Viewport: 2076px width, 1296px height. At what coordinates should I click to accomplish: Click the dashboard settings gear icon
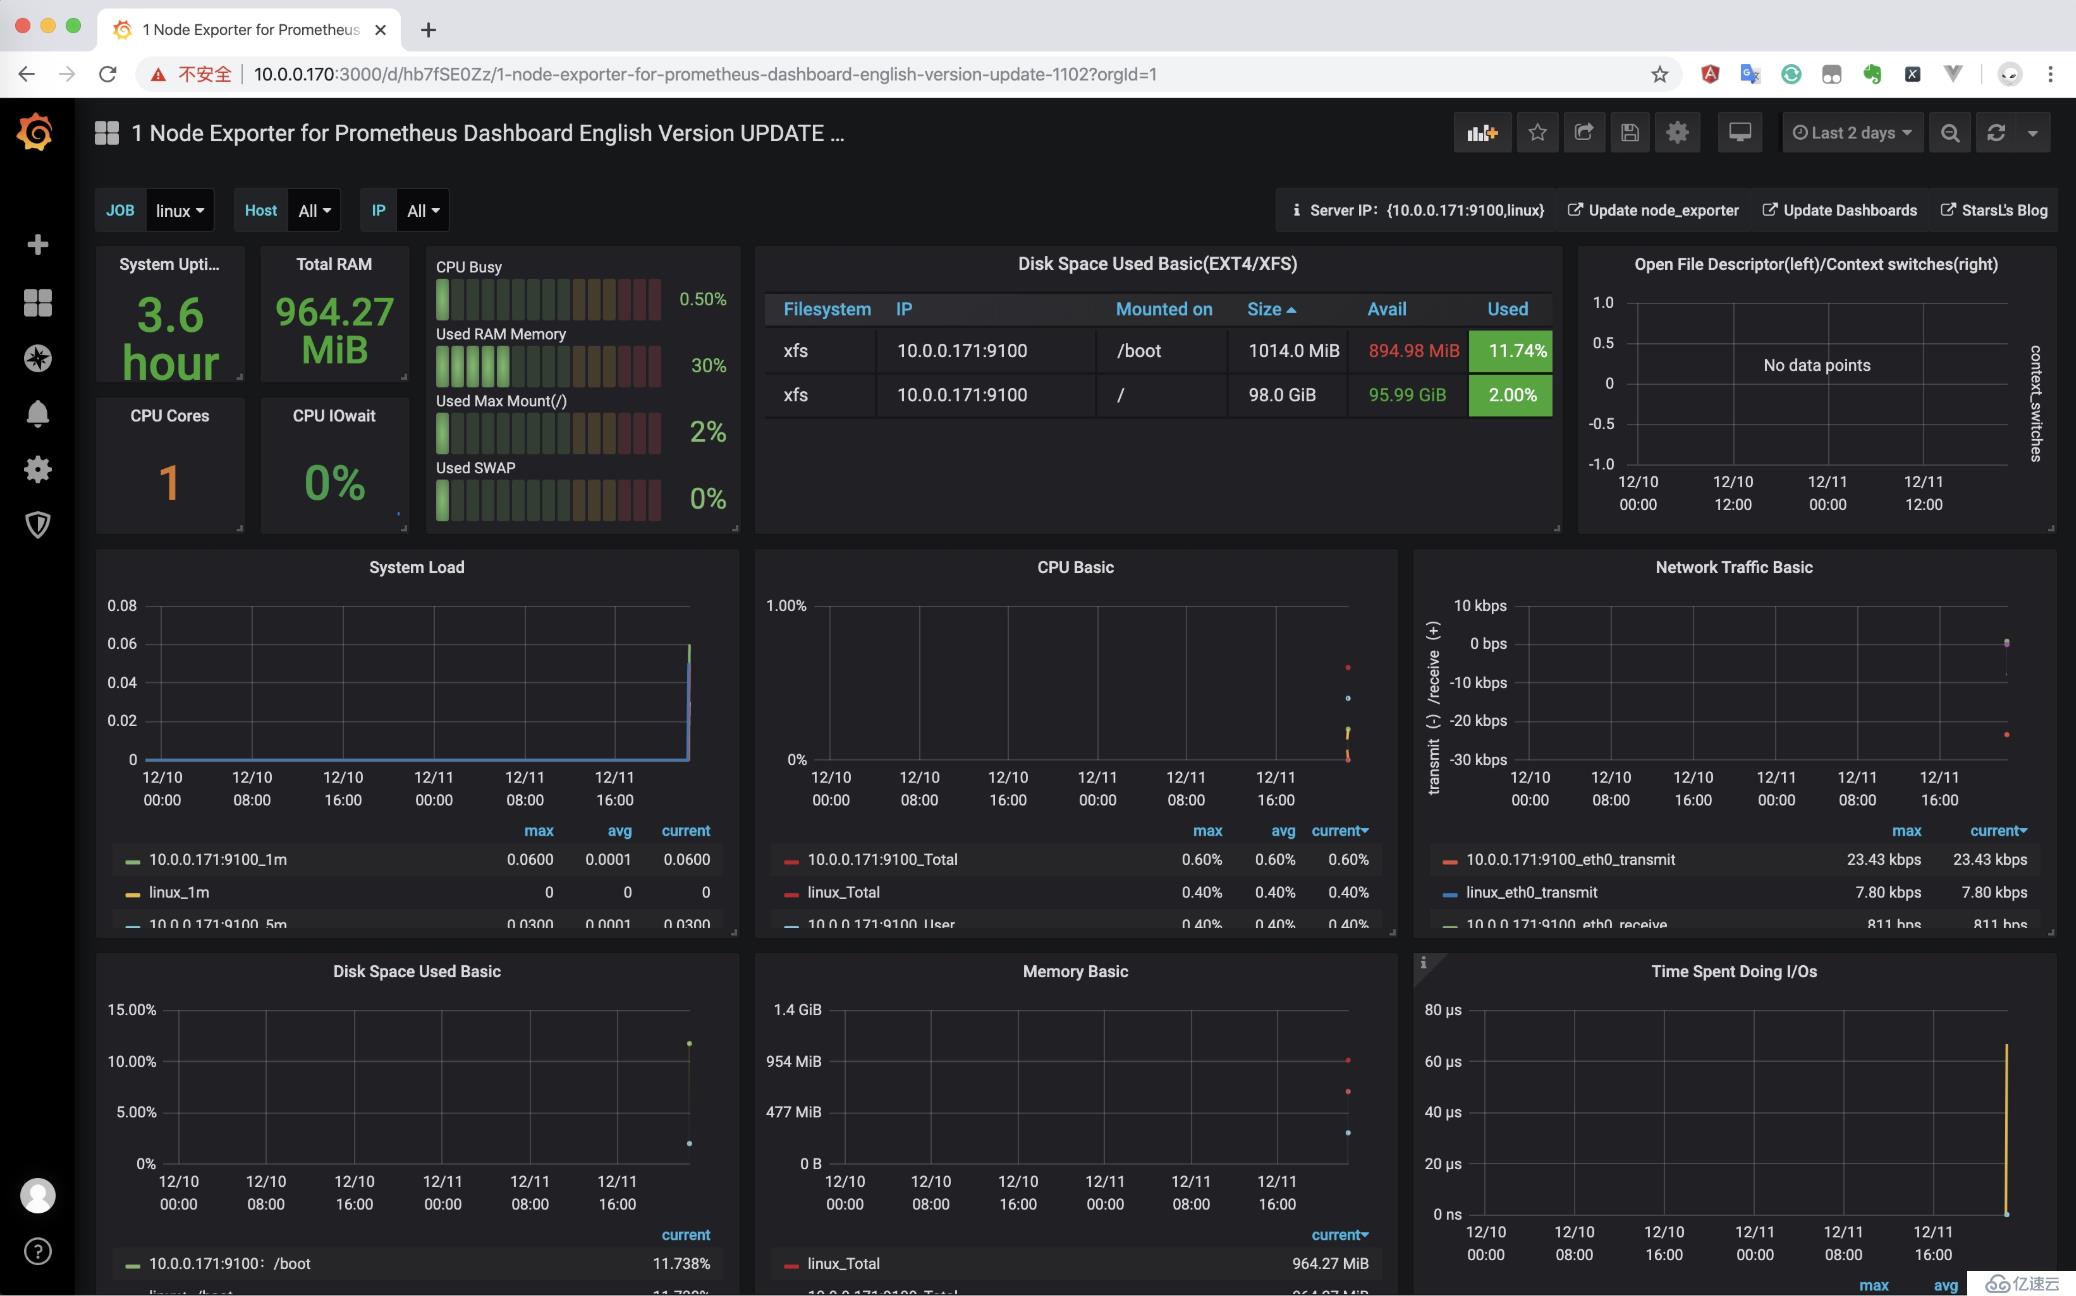click(x=1679, y=133)
